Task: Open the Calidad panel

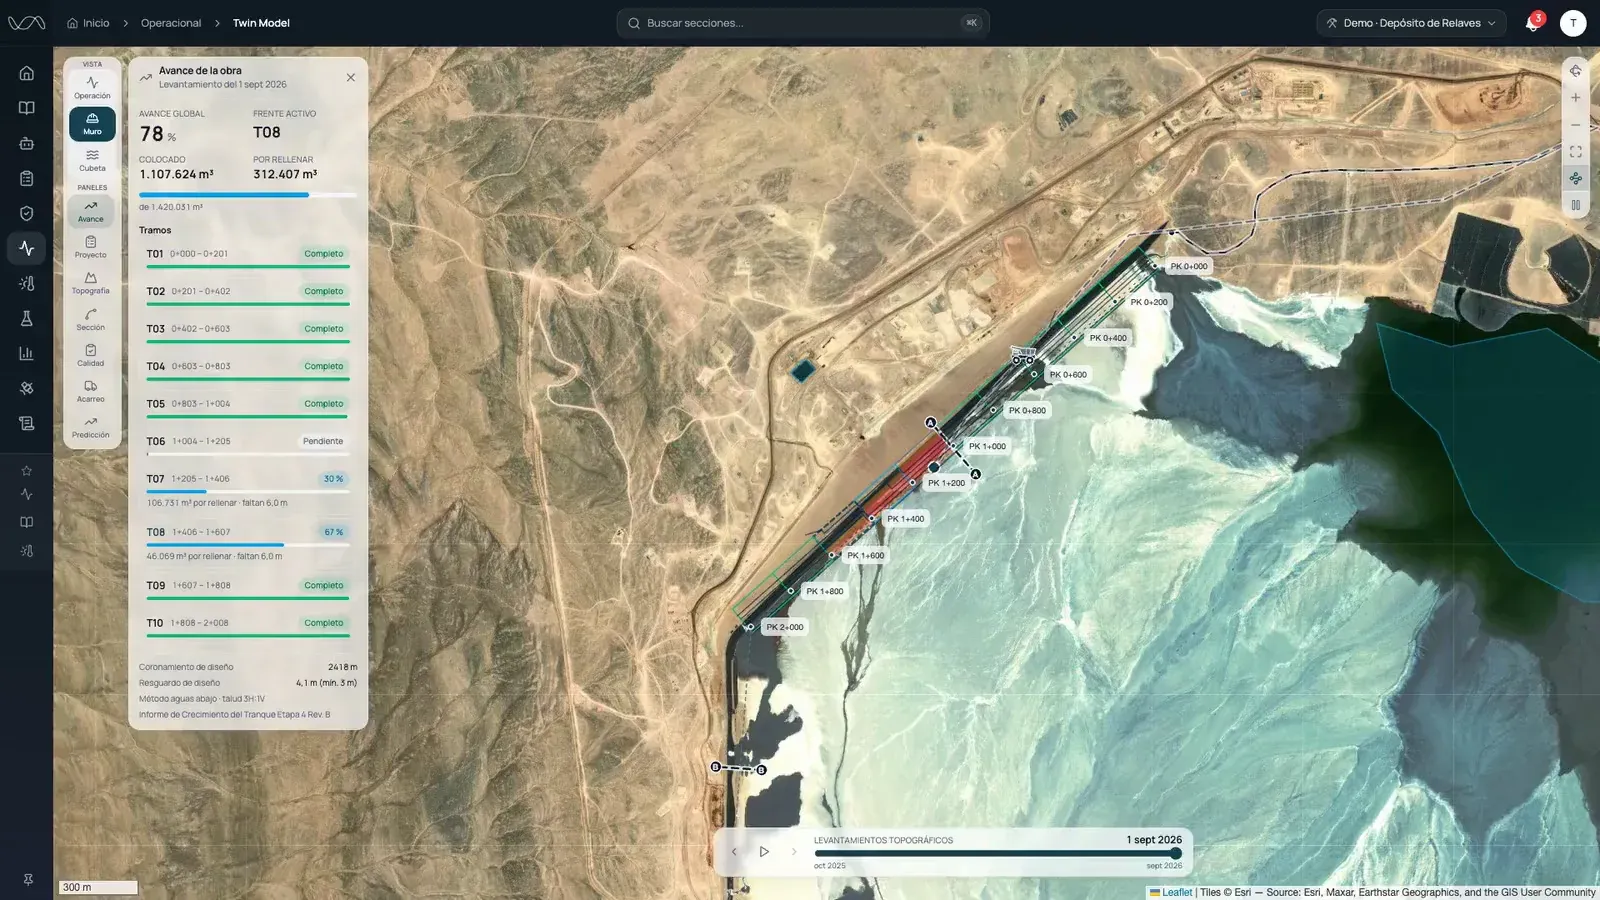Action: [x=91, y=355]
